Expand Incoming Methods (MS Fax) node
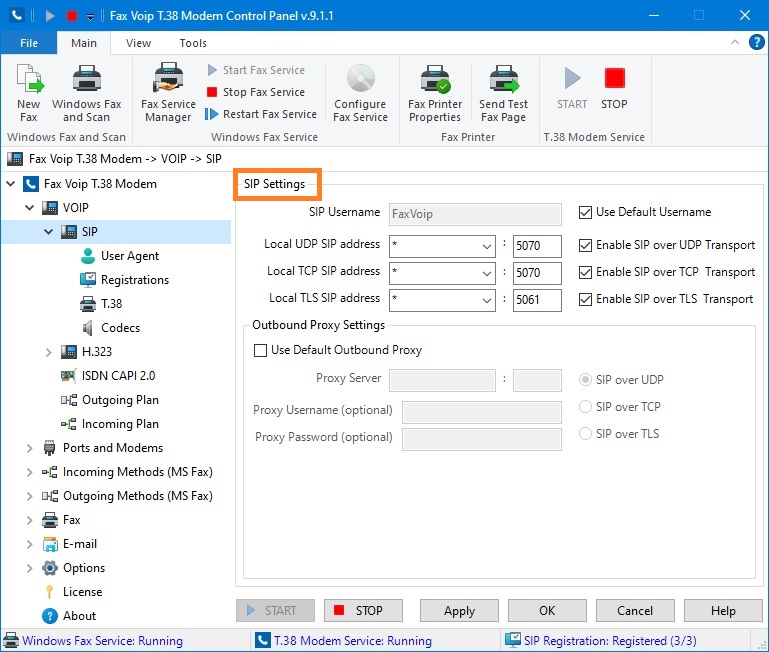769x652 pixels. pyautogui.click(x=29, y=472)
